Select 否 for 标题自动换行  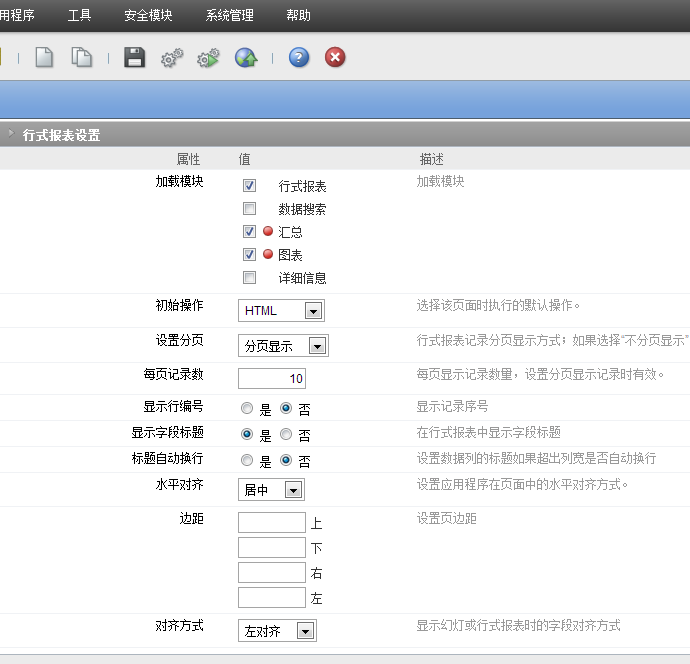[x=286, y=460]
